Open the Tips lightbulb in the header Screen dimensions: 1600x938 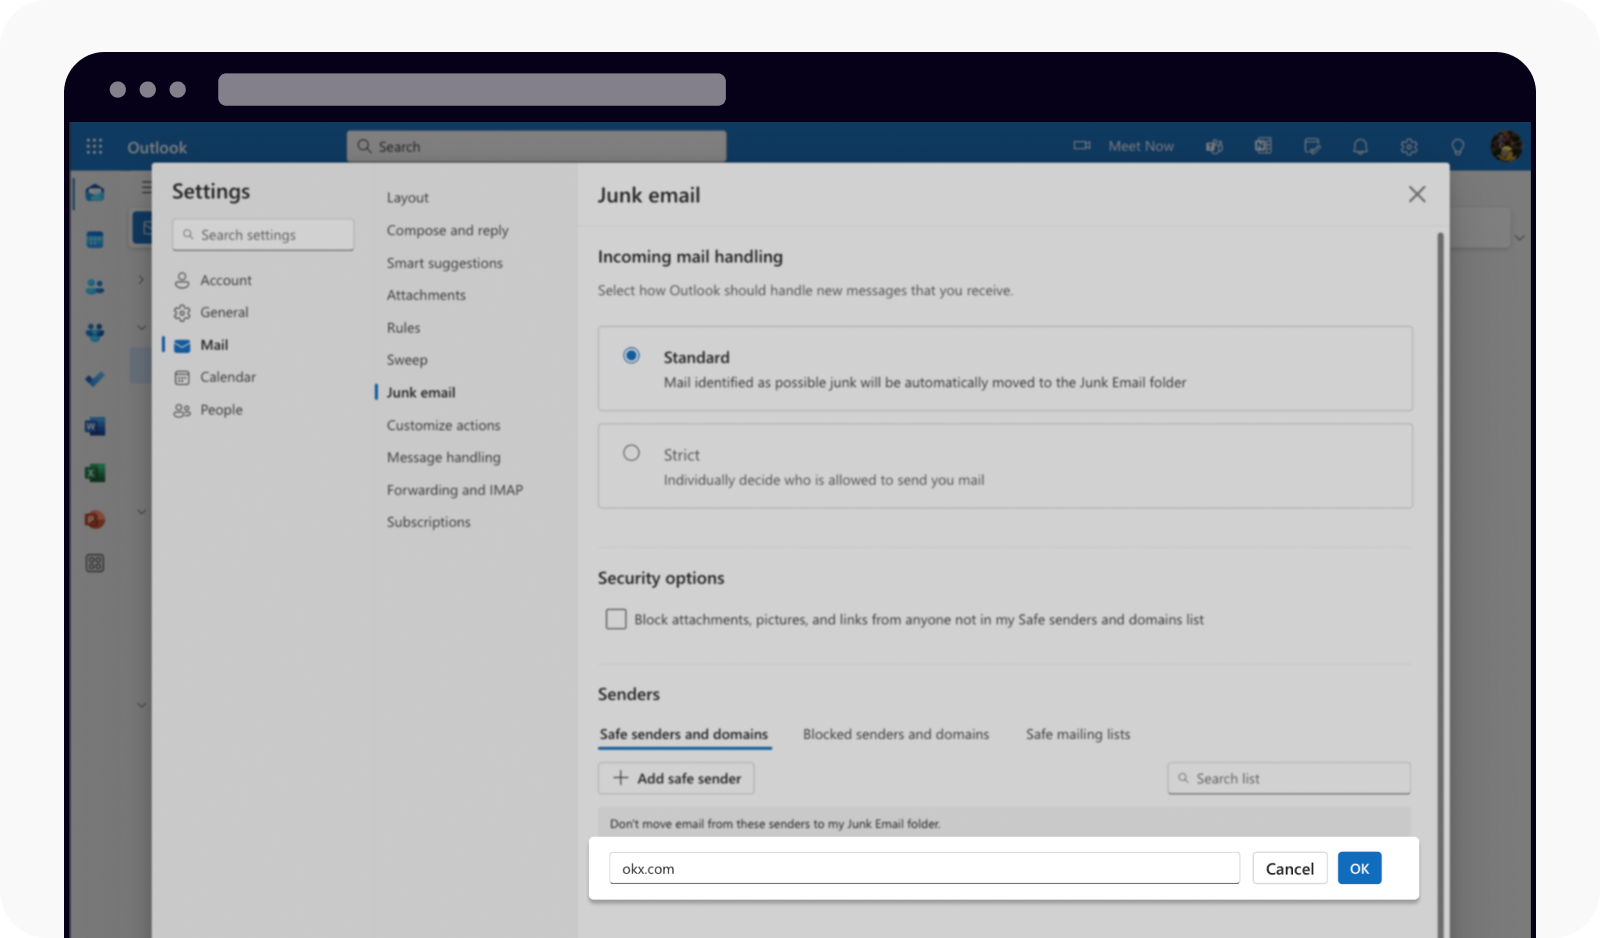pos(1457,146)
